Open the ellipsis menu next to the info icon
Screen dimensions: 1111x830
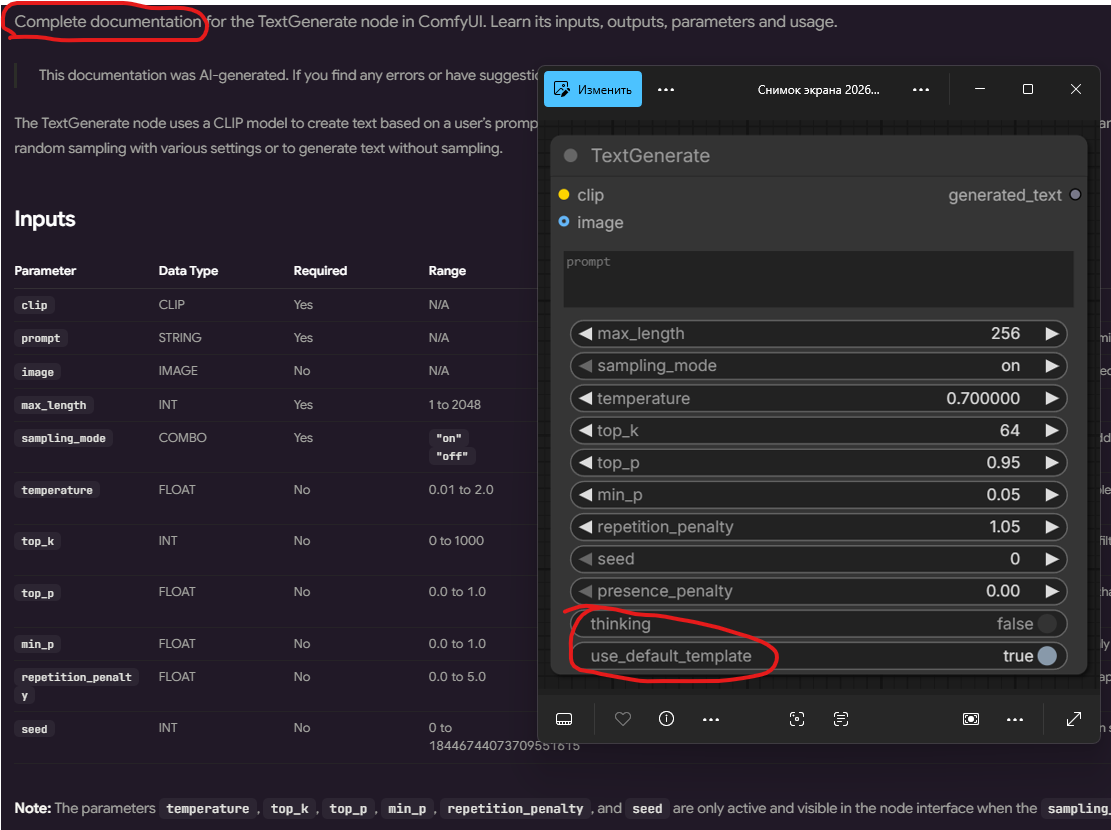pos(711,719)
